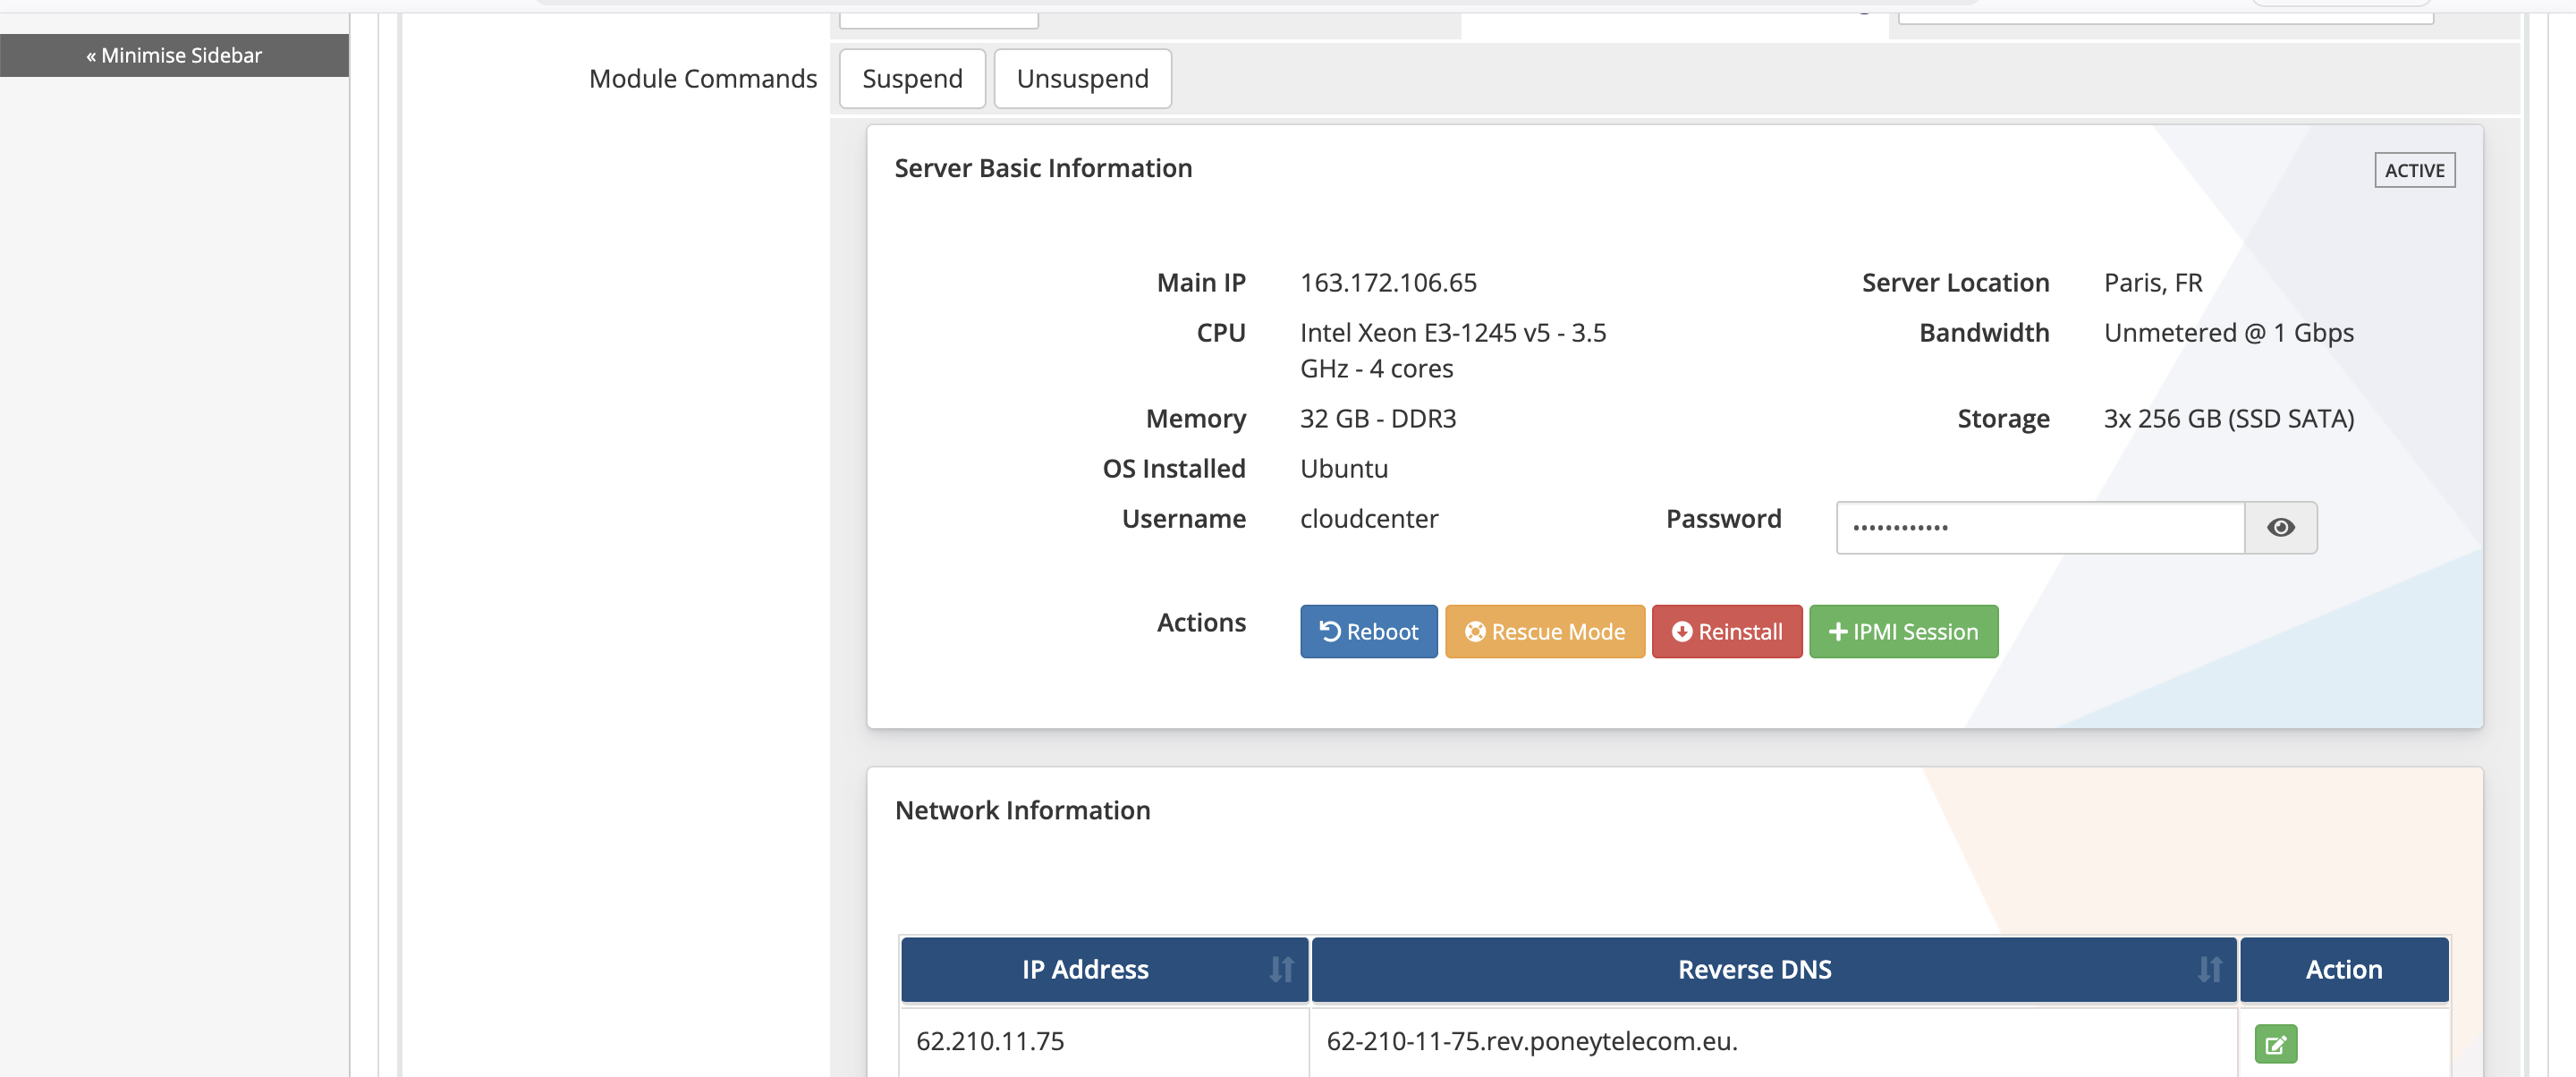This screenshot has width=2576, height=1077.
Task: Click the ACTIVE status badge
Action: [2414, 170]
